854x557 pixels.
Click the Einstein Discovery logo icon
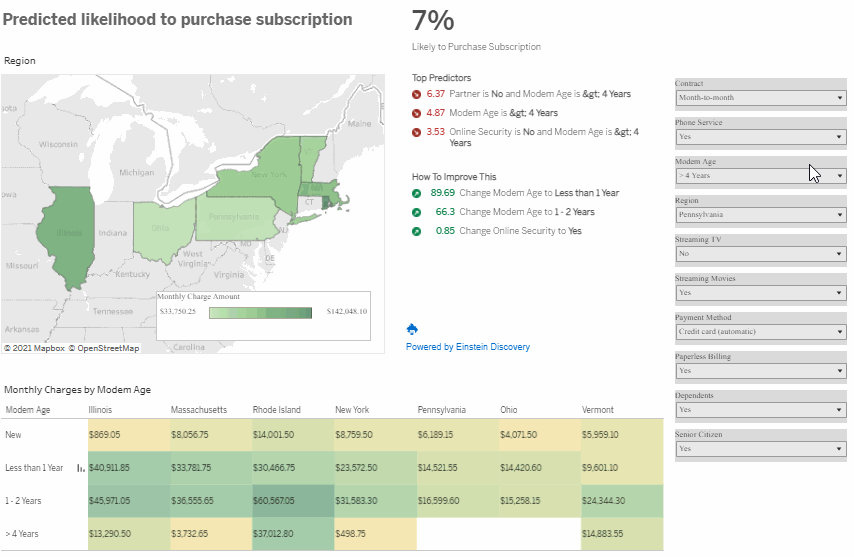coord(412,329)
